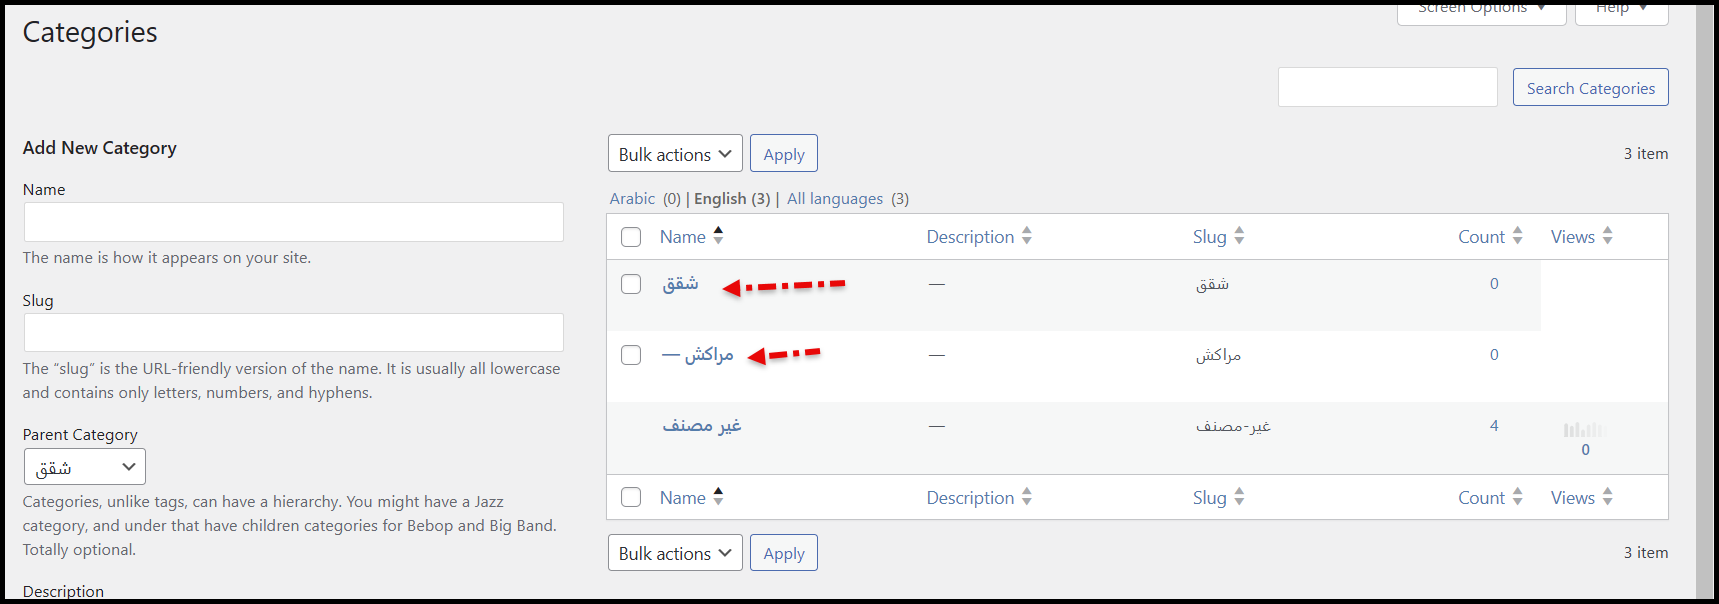1719x604 pixels.
Task: Click the sort arrows beside the top Name header
Action: 718,236
